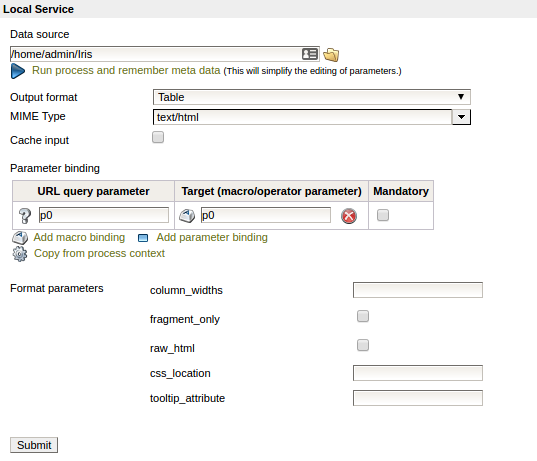Viewport: 537px width, 461px height.
Task: Click the Copy from process context link
Action: coord(99,253)
